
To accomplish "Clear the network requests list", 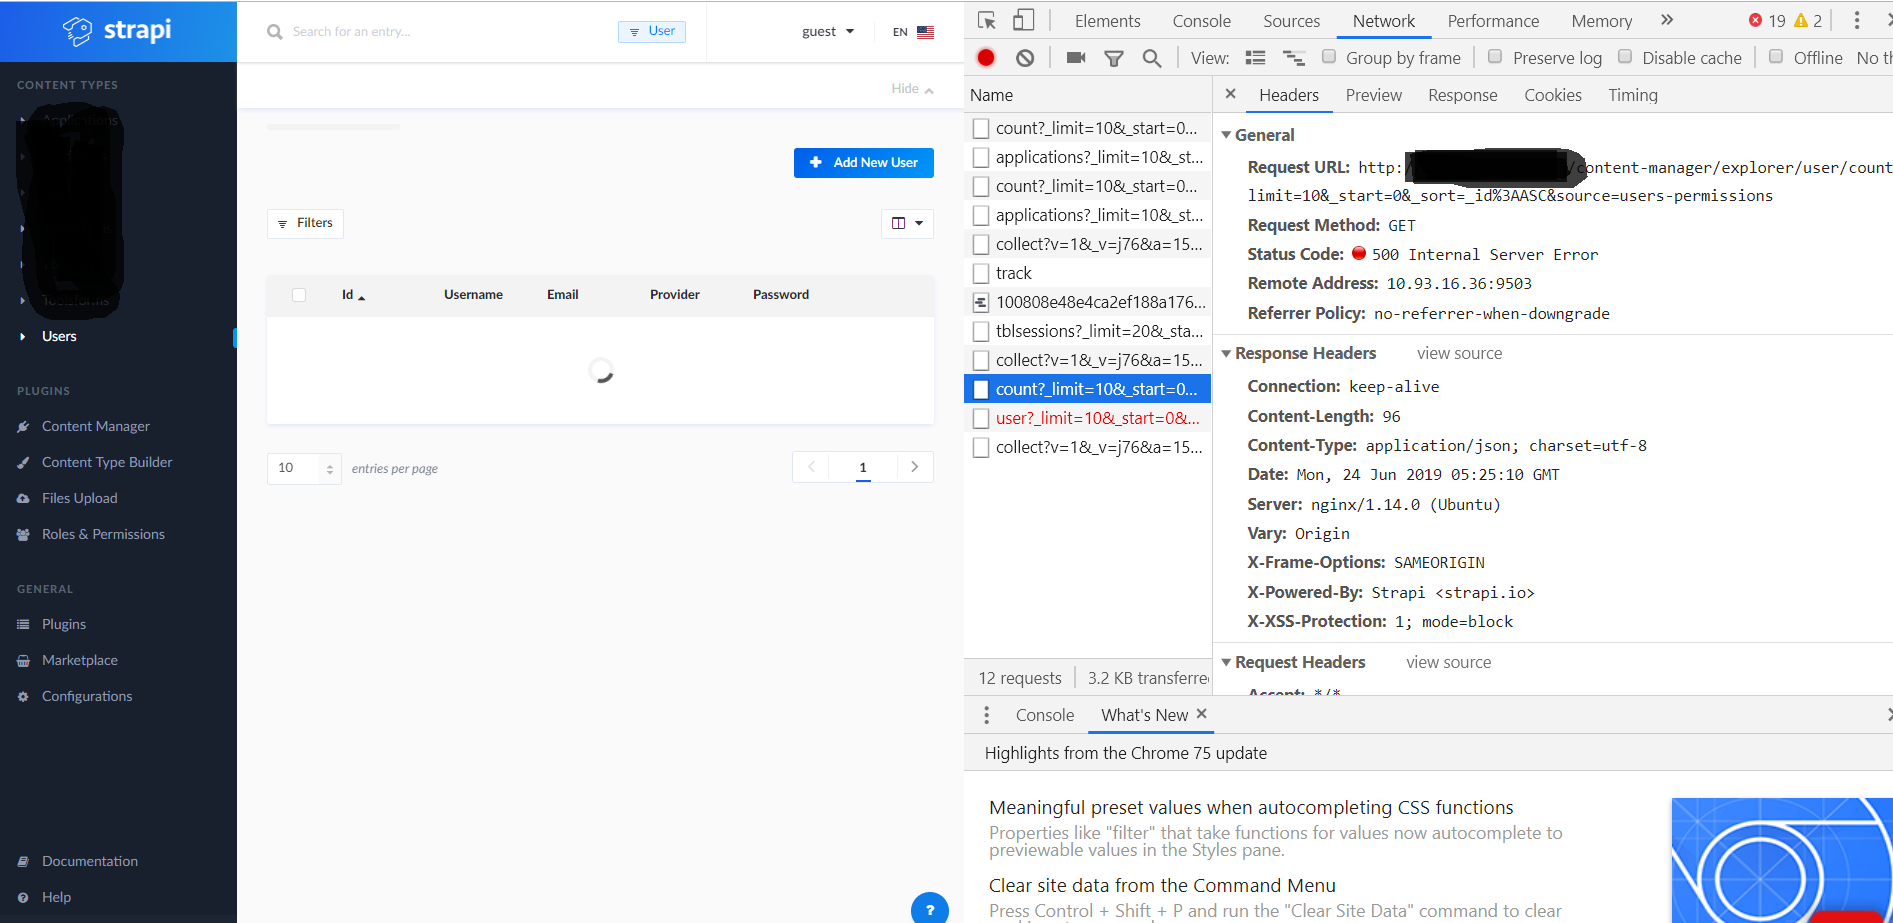I will tap(1024, 57).
